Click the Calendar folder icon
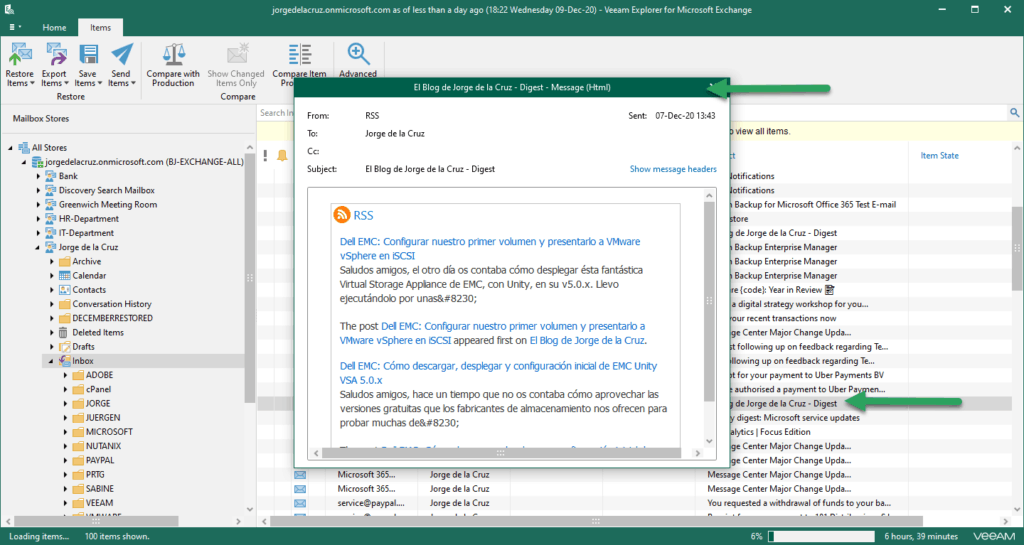The width and height of the screenshot is (1024, 545). [x=65, y=275]
